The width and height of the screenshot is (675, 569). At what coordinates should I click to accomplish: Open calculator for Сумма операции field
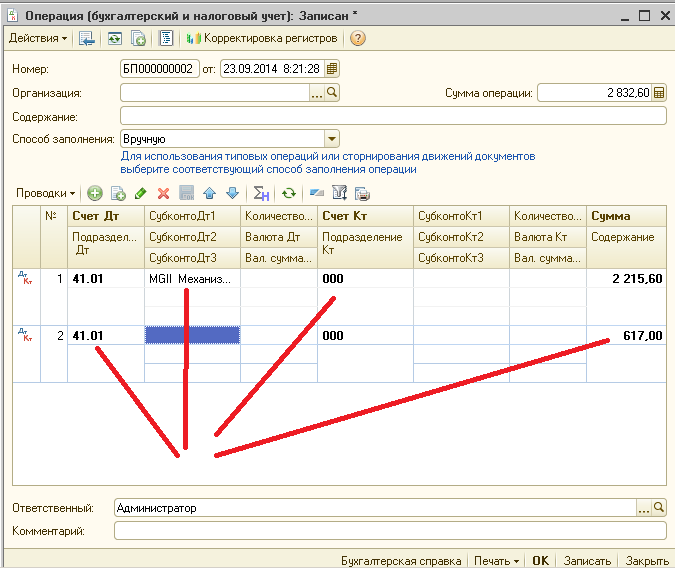click(x=660, y=93)
